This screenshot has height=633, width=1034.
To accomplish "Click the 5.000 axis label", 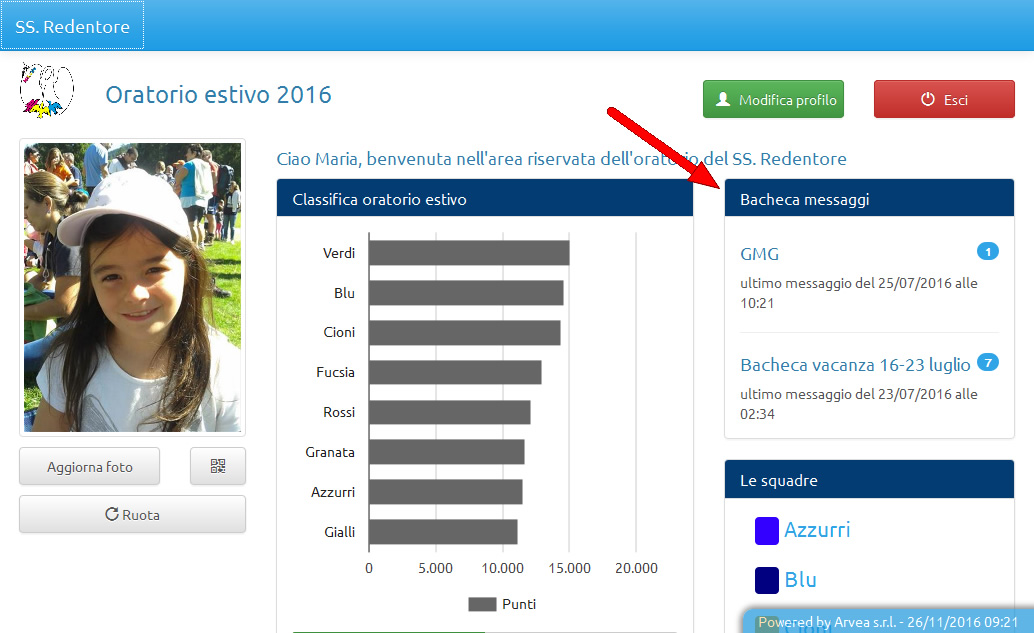I will pyautogui.click(x=435, y=568).
